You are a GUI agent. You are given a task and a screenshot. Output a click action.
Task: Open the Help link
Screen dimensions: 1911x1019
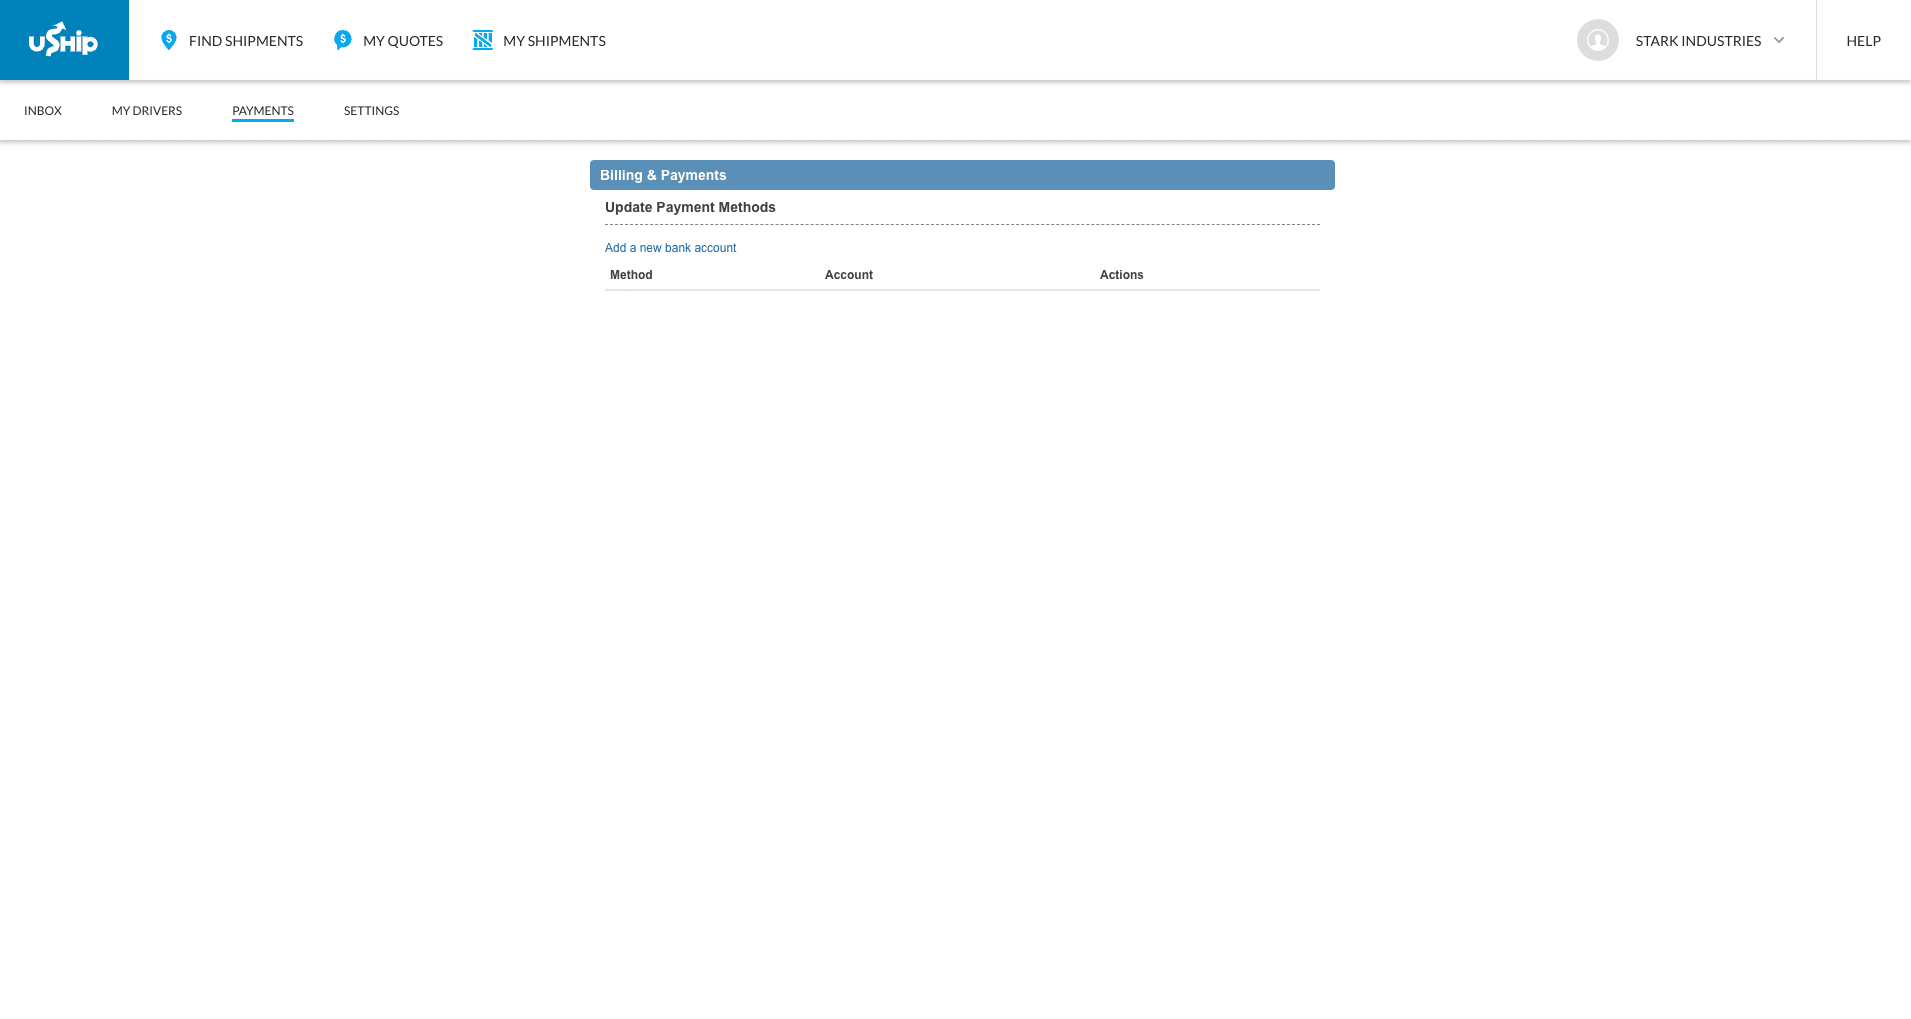[1863, 41]
